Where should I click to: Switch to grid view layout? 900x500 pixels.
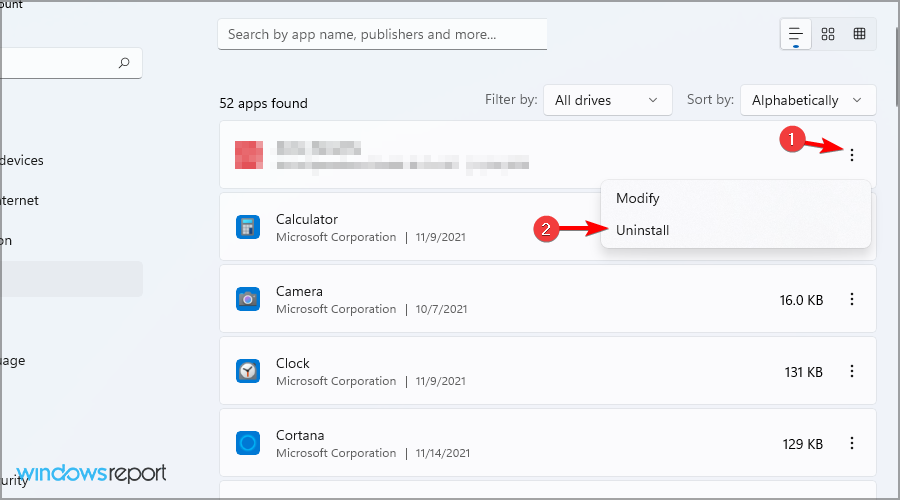coord(828,34)
